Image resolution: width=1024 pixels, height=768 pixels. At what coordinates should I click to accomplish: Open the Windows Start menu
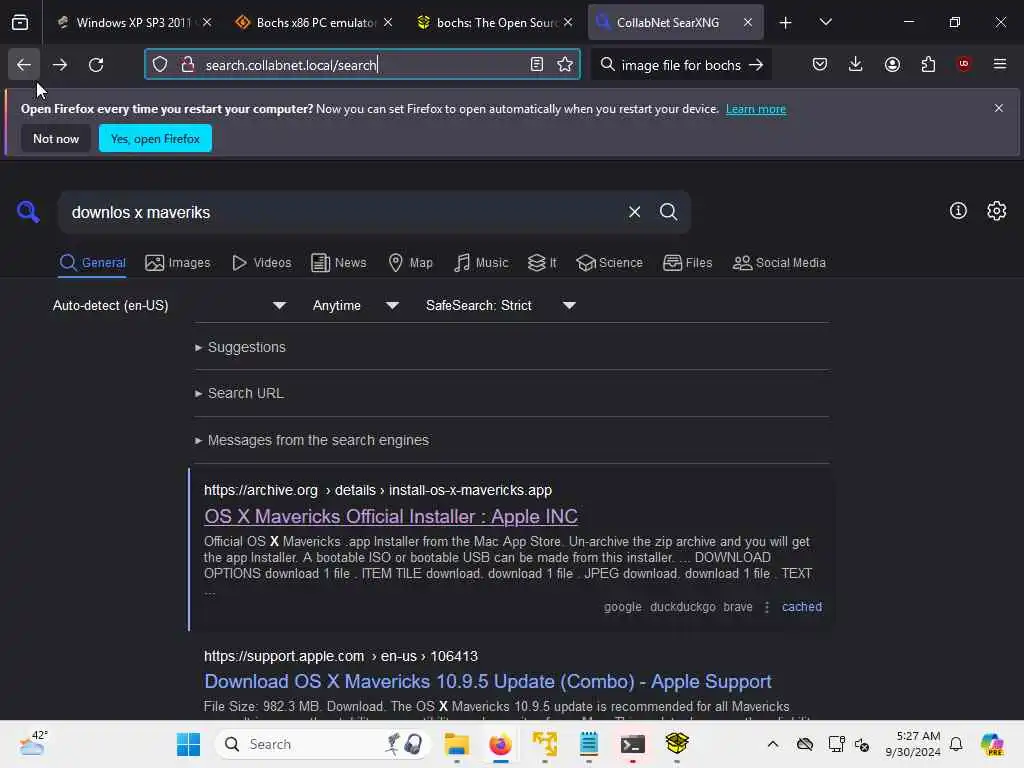coord(188,744)
